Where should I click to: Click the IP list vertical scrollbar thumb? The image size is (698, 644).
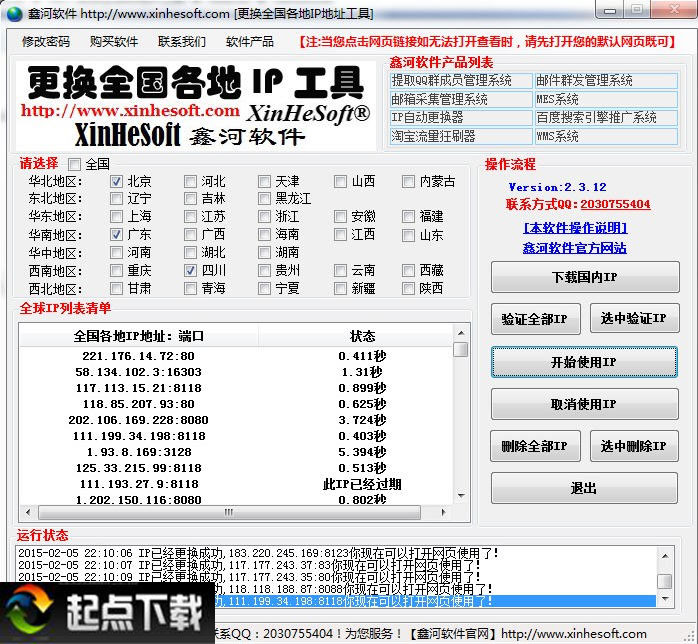[x=461, y=349]
